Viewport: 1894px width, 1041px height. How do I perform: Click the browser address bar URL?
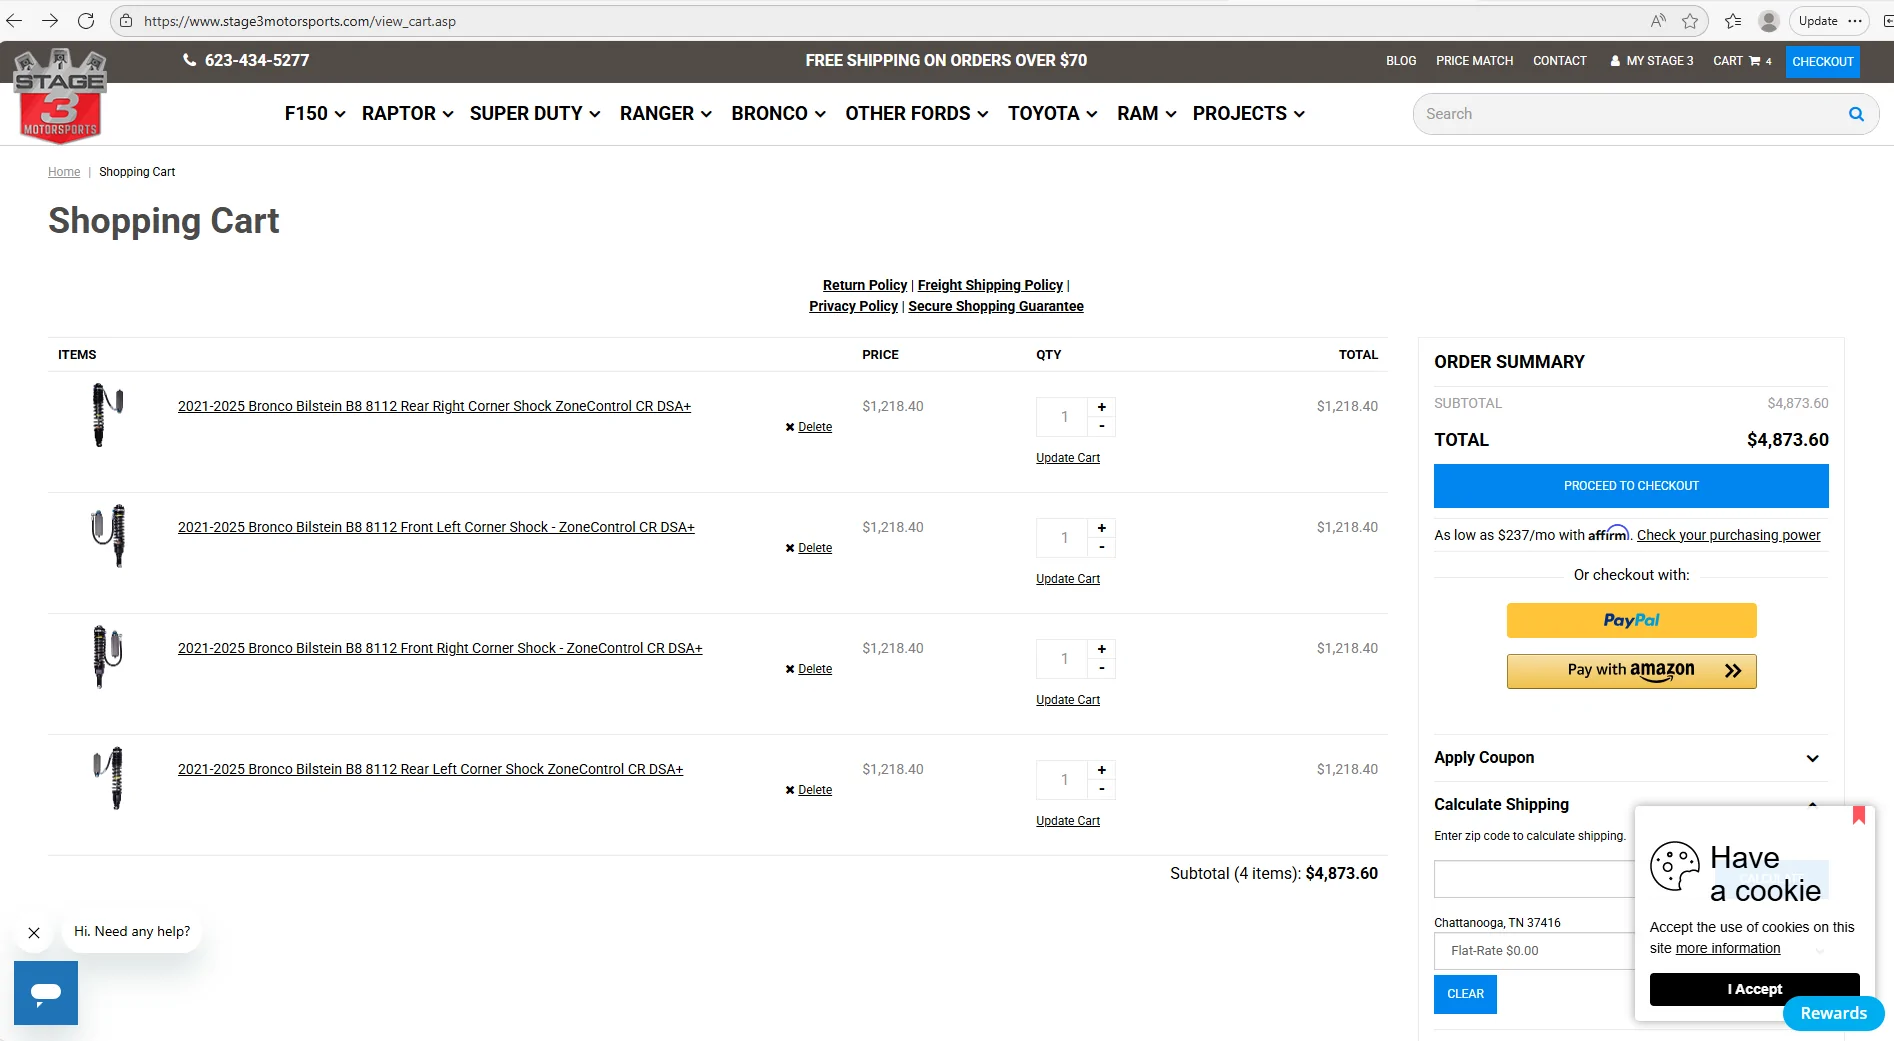point(299,21)
